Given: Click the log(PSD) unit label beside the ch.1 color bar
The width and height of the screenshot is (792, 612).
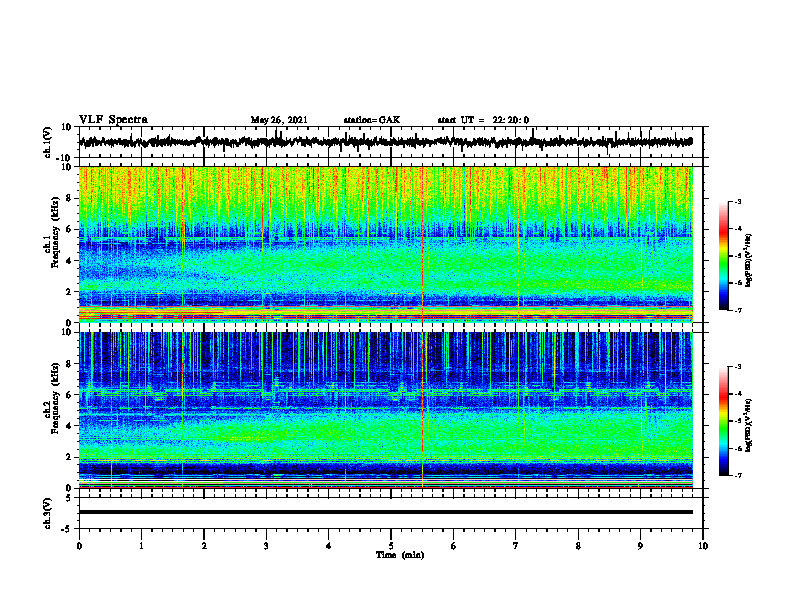Looking at the screenshot, I should [x=749, y=260].
